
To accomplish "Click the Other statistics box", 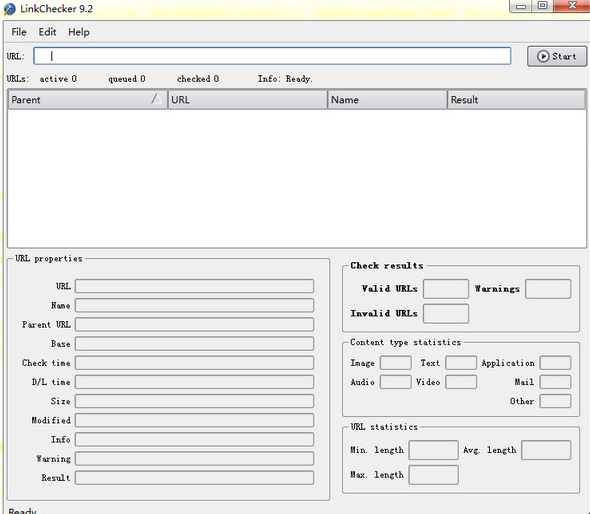I will pos(555,401).
